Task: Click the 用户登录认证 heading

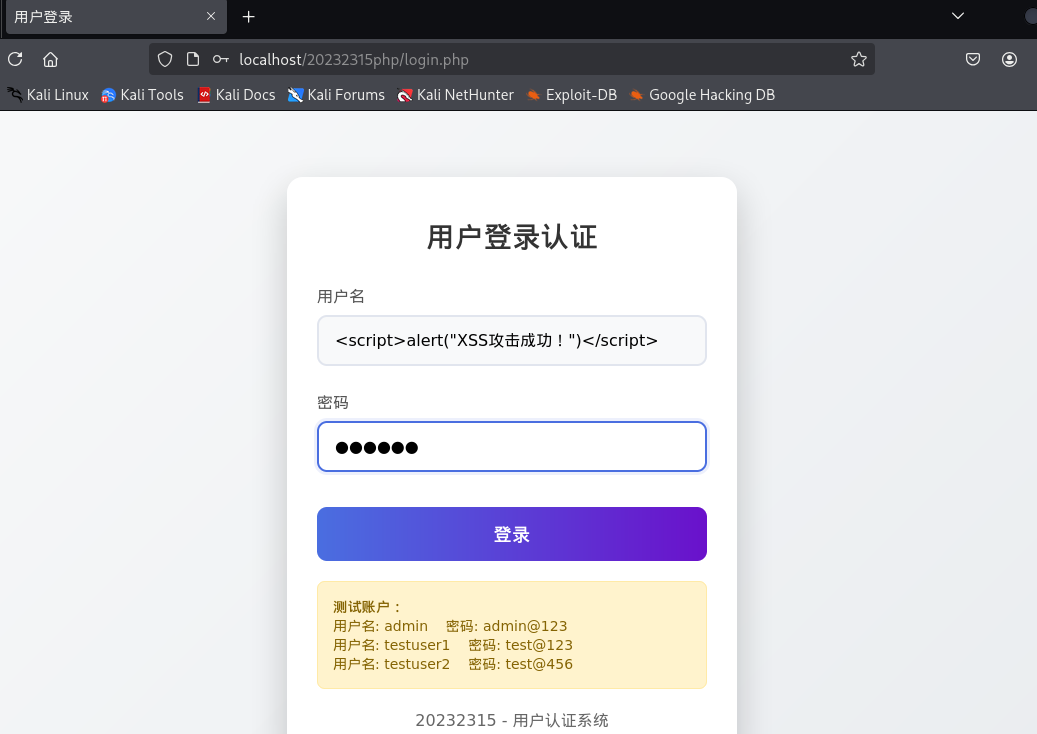Action: coord(512,237)
